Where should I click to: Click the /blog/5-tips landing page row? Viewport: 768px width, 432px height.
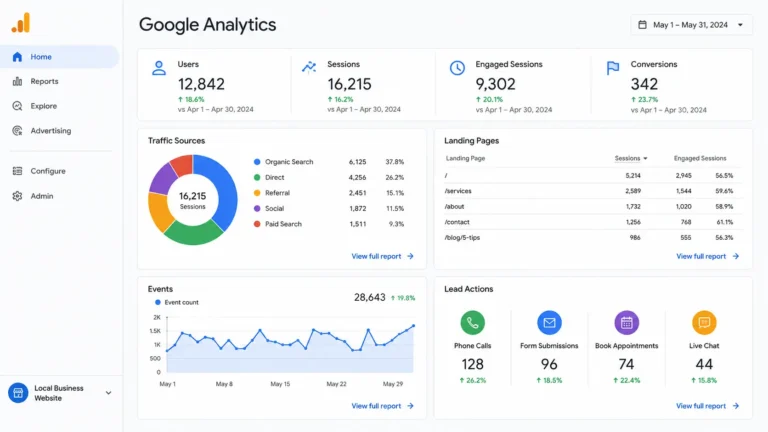pos(593,238)
